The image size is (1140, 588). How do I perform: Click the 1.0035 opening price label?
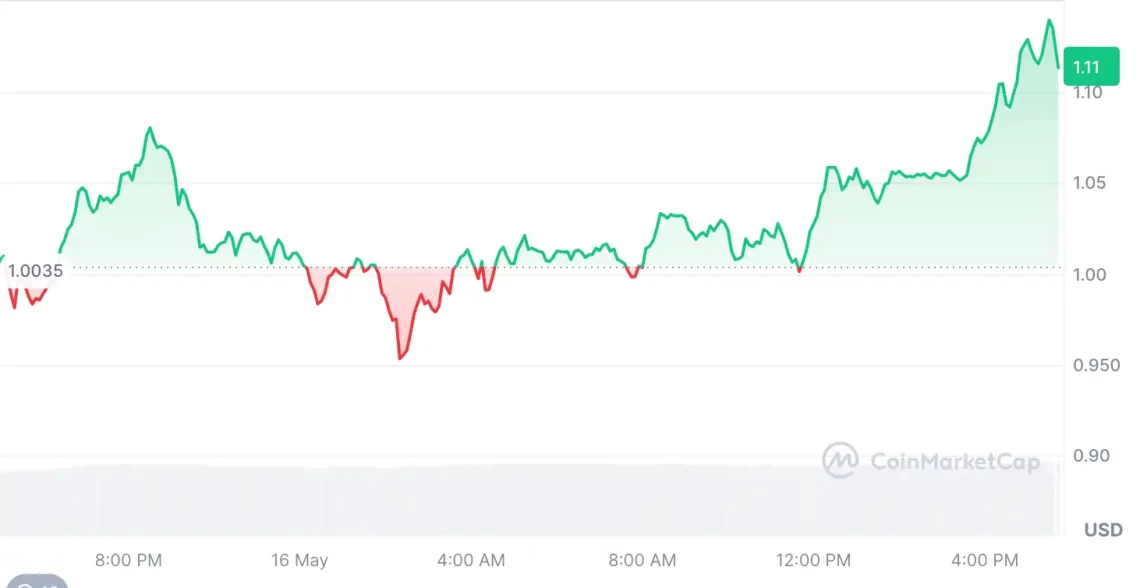click(x=34, y=270)
